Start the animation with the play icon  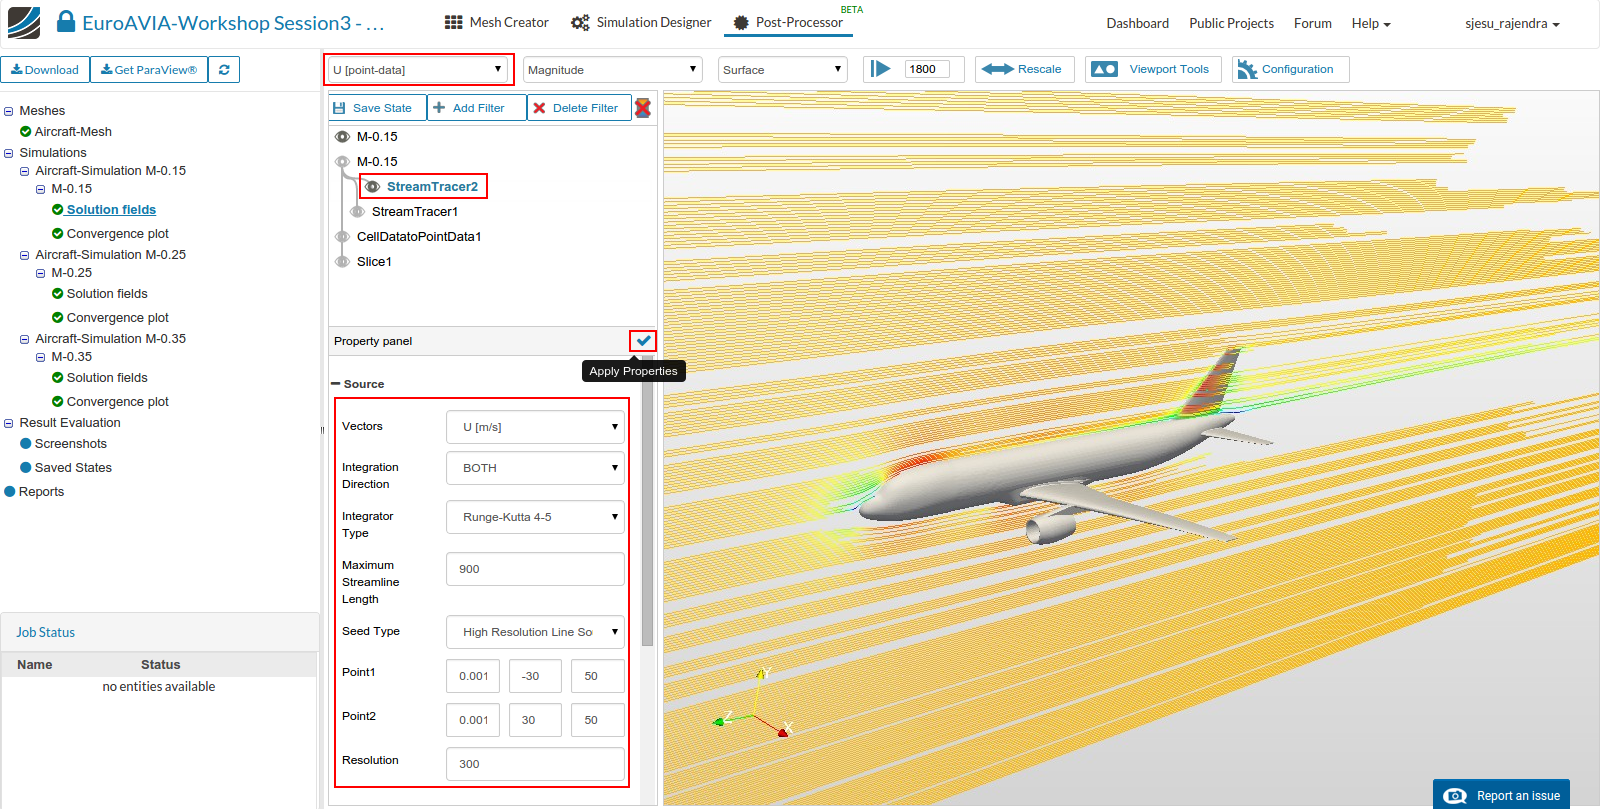880,69
